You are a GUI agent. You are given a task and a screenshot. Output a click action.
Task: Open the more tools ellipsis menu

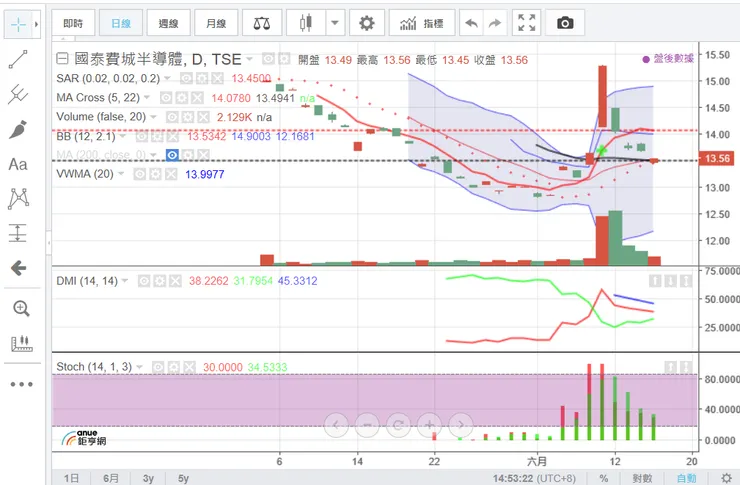pyautogui.click(x=22, y=384)
